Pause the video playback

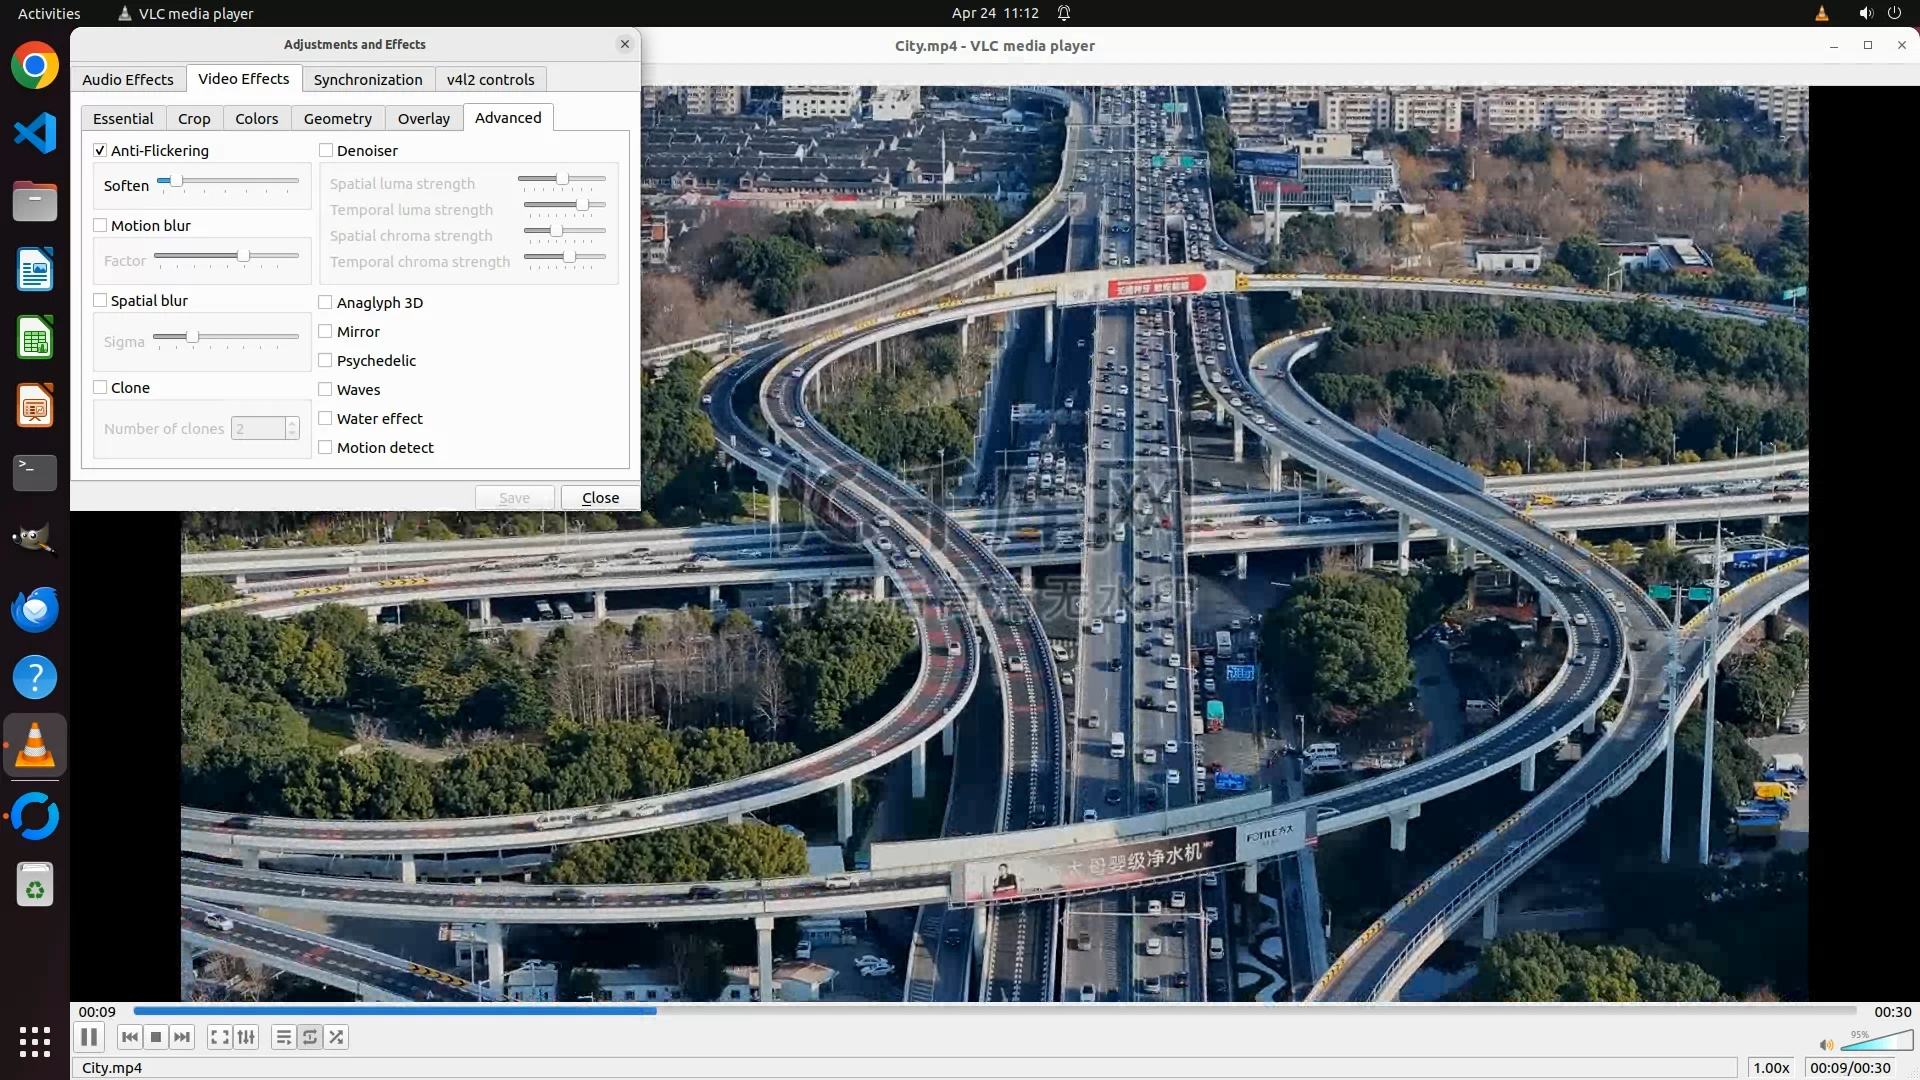pyautogui.click(x=89, y=1037)
